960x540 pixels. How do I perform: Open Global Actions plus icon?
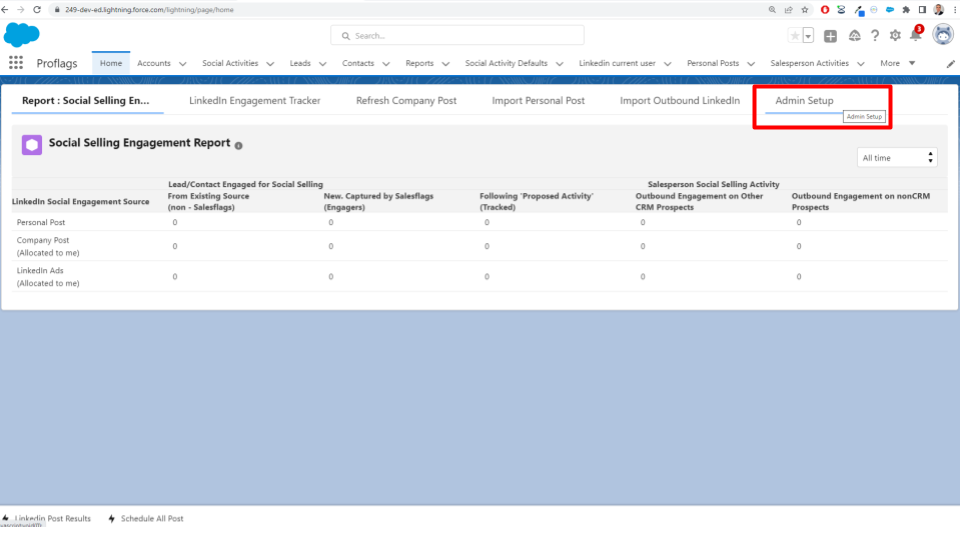830,36
